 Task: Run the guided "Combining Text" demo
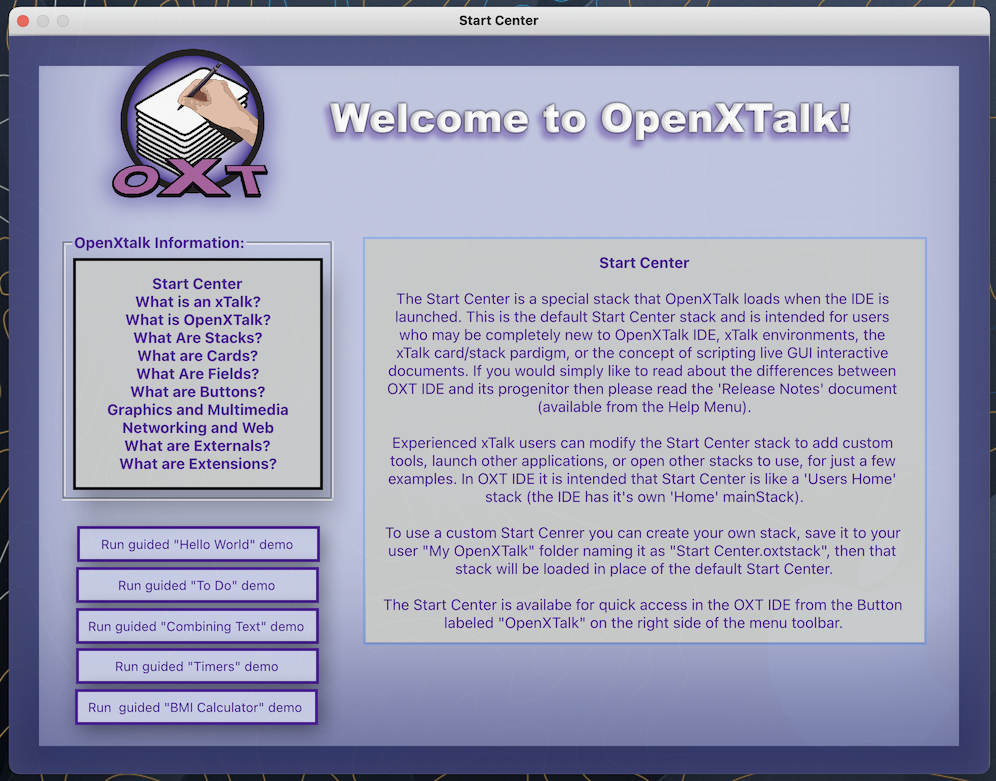click(197, 626)
